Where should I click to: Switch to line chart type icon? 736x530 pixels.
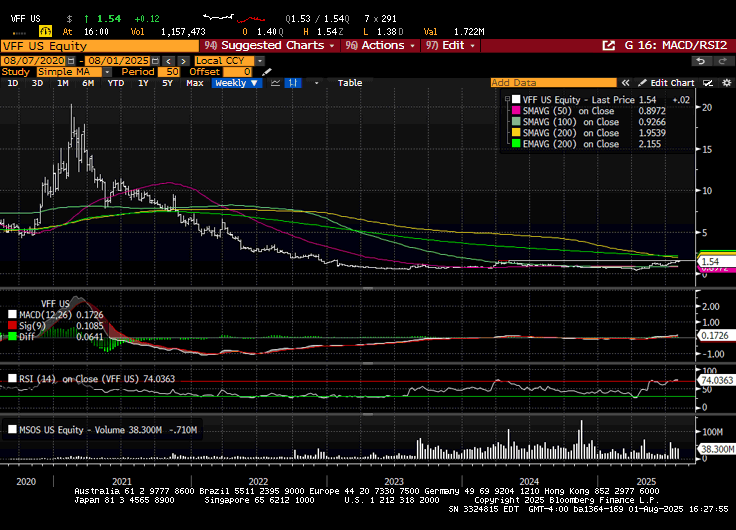(x=276, y=83)
